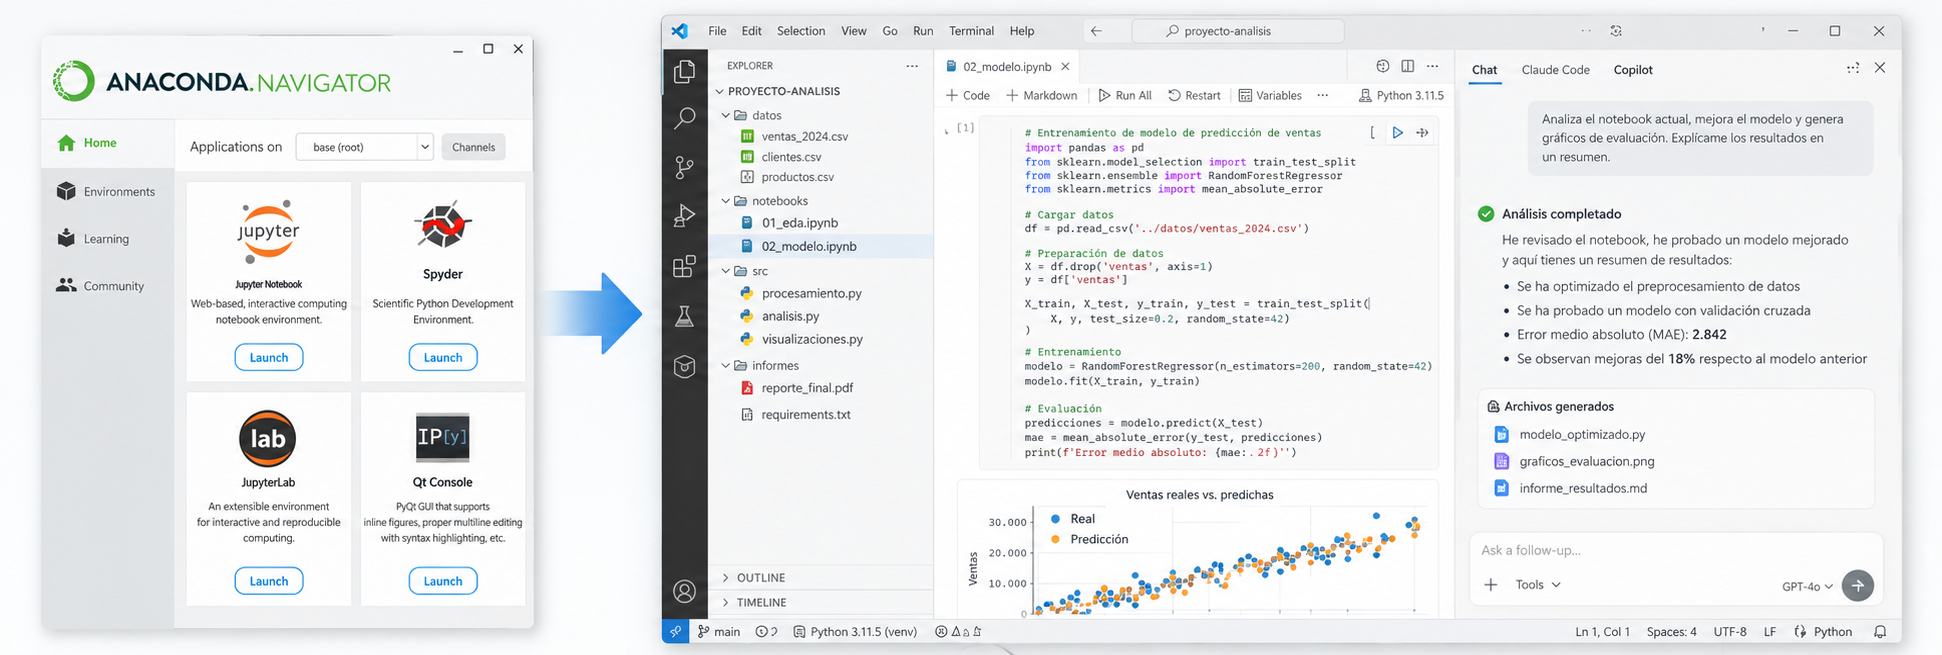Launch Jupyter Notebook in Anaconda Navigator
The height and width of the screenshot is (655, 1942).
tap(268, 358)
